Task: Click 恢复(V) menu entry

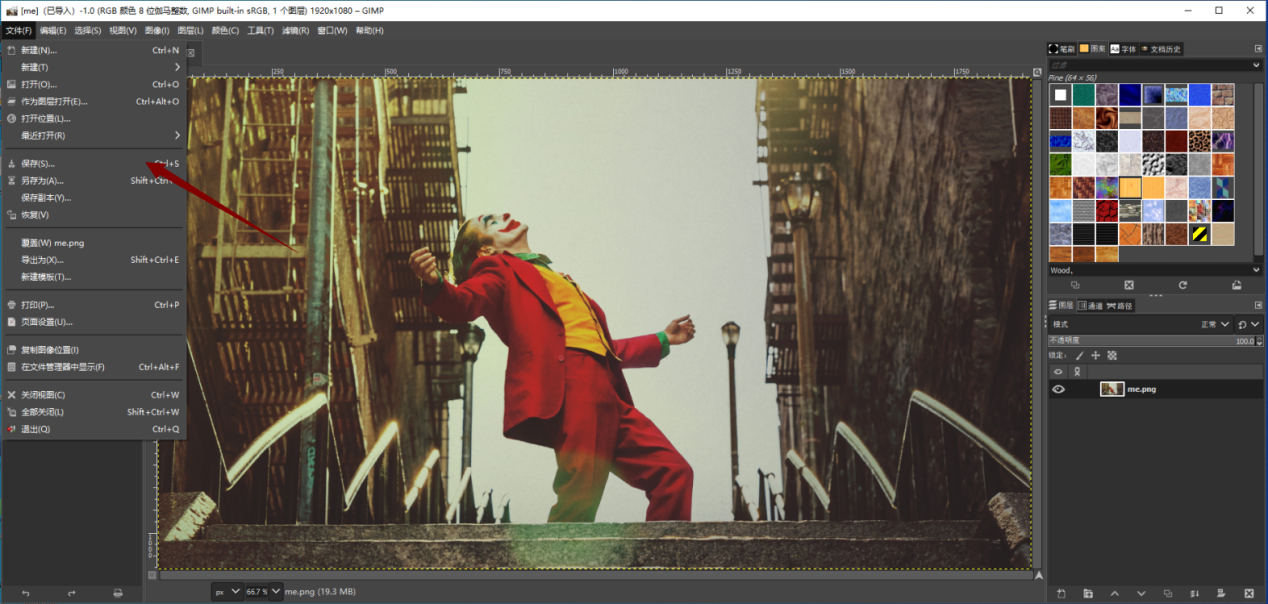Action: tap(93, 214)
